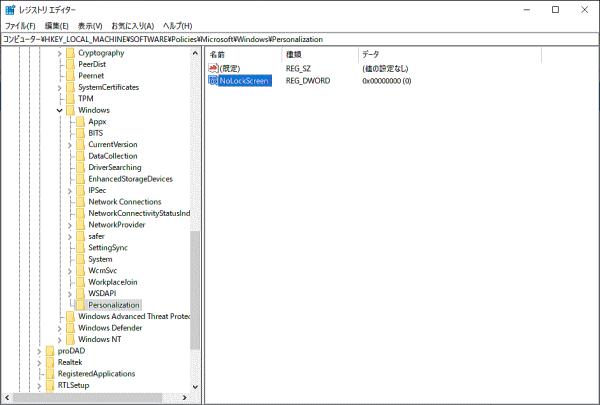Expand the Windows NT key
This screenshot has height=405, width=600.
pos(59,340)
